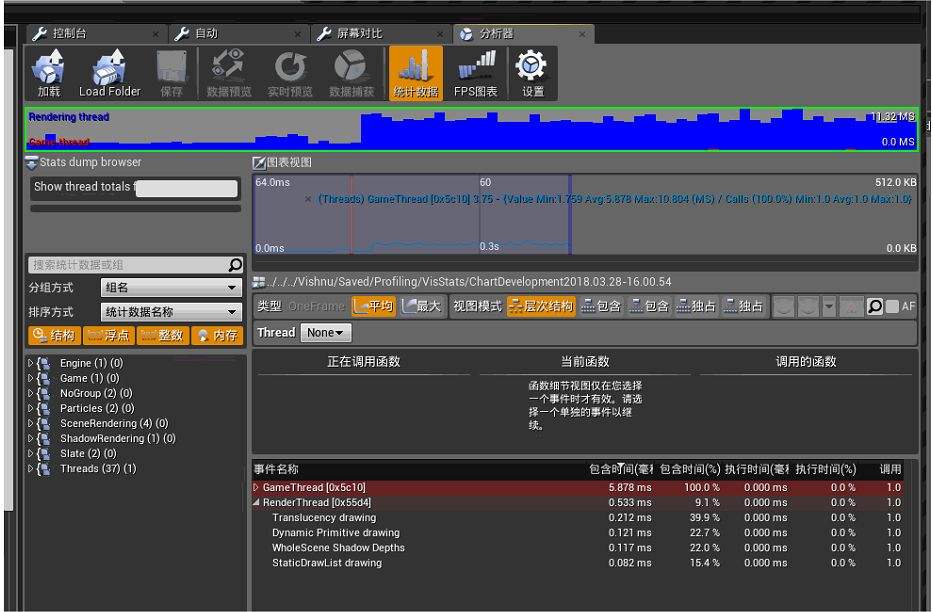
Task: Sort by the 执行时间(%) column header
Action: pos(826,469)
